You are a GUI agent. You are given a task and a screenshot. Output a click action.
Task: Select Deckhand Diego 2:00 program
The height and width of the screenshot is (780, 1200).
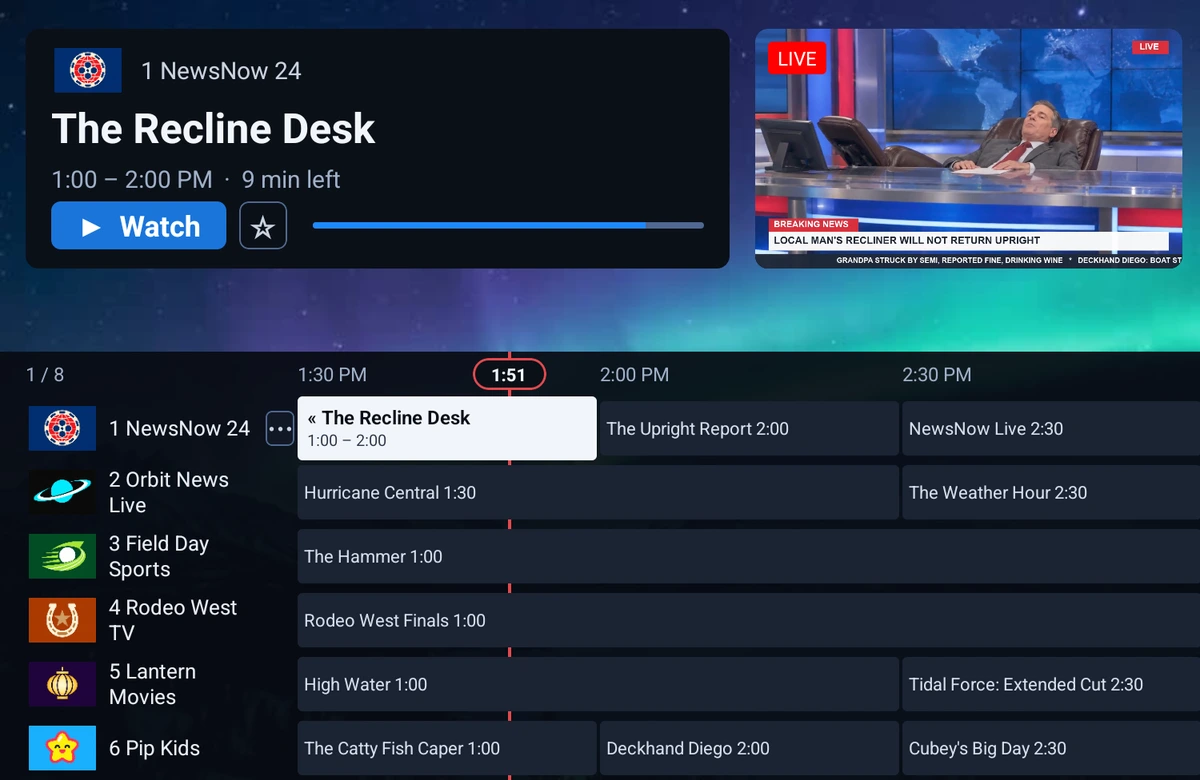pyautogui.click(x=749, y=749)
